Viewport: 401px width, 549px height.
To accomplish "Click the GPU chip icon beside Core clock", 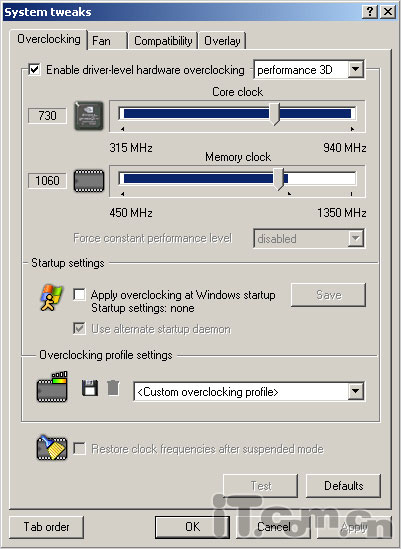I will pos(89,116).
